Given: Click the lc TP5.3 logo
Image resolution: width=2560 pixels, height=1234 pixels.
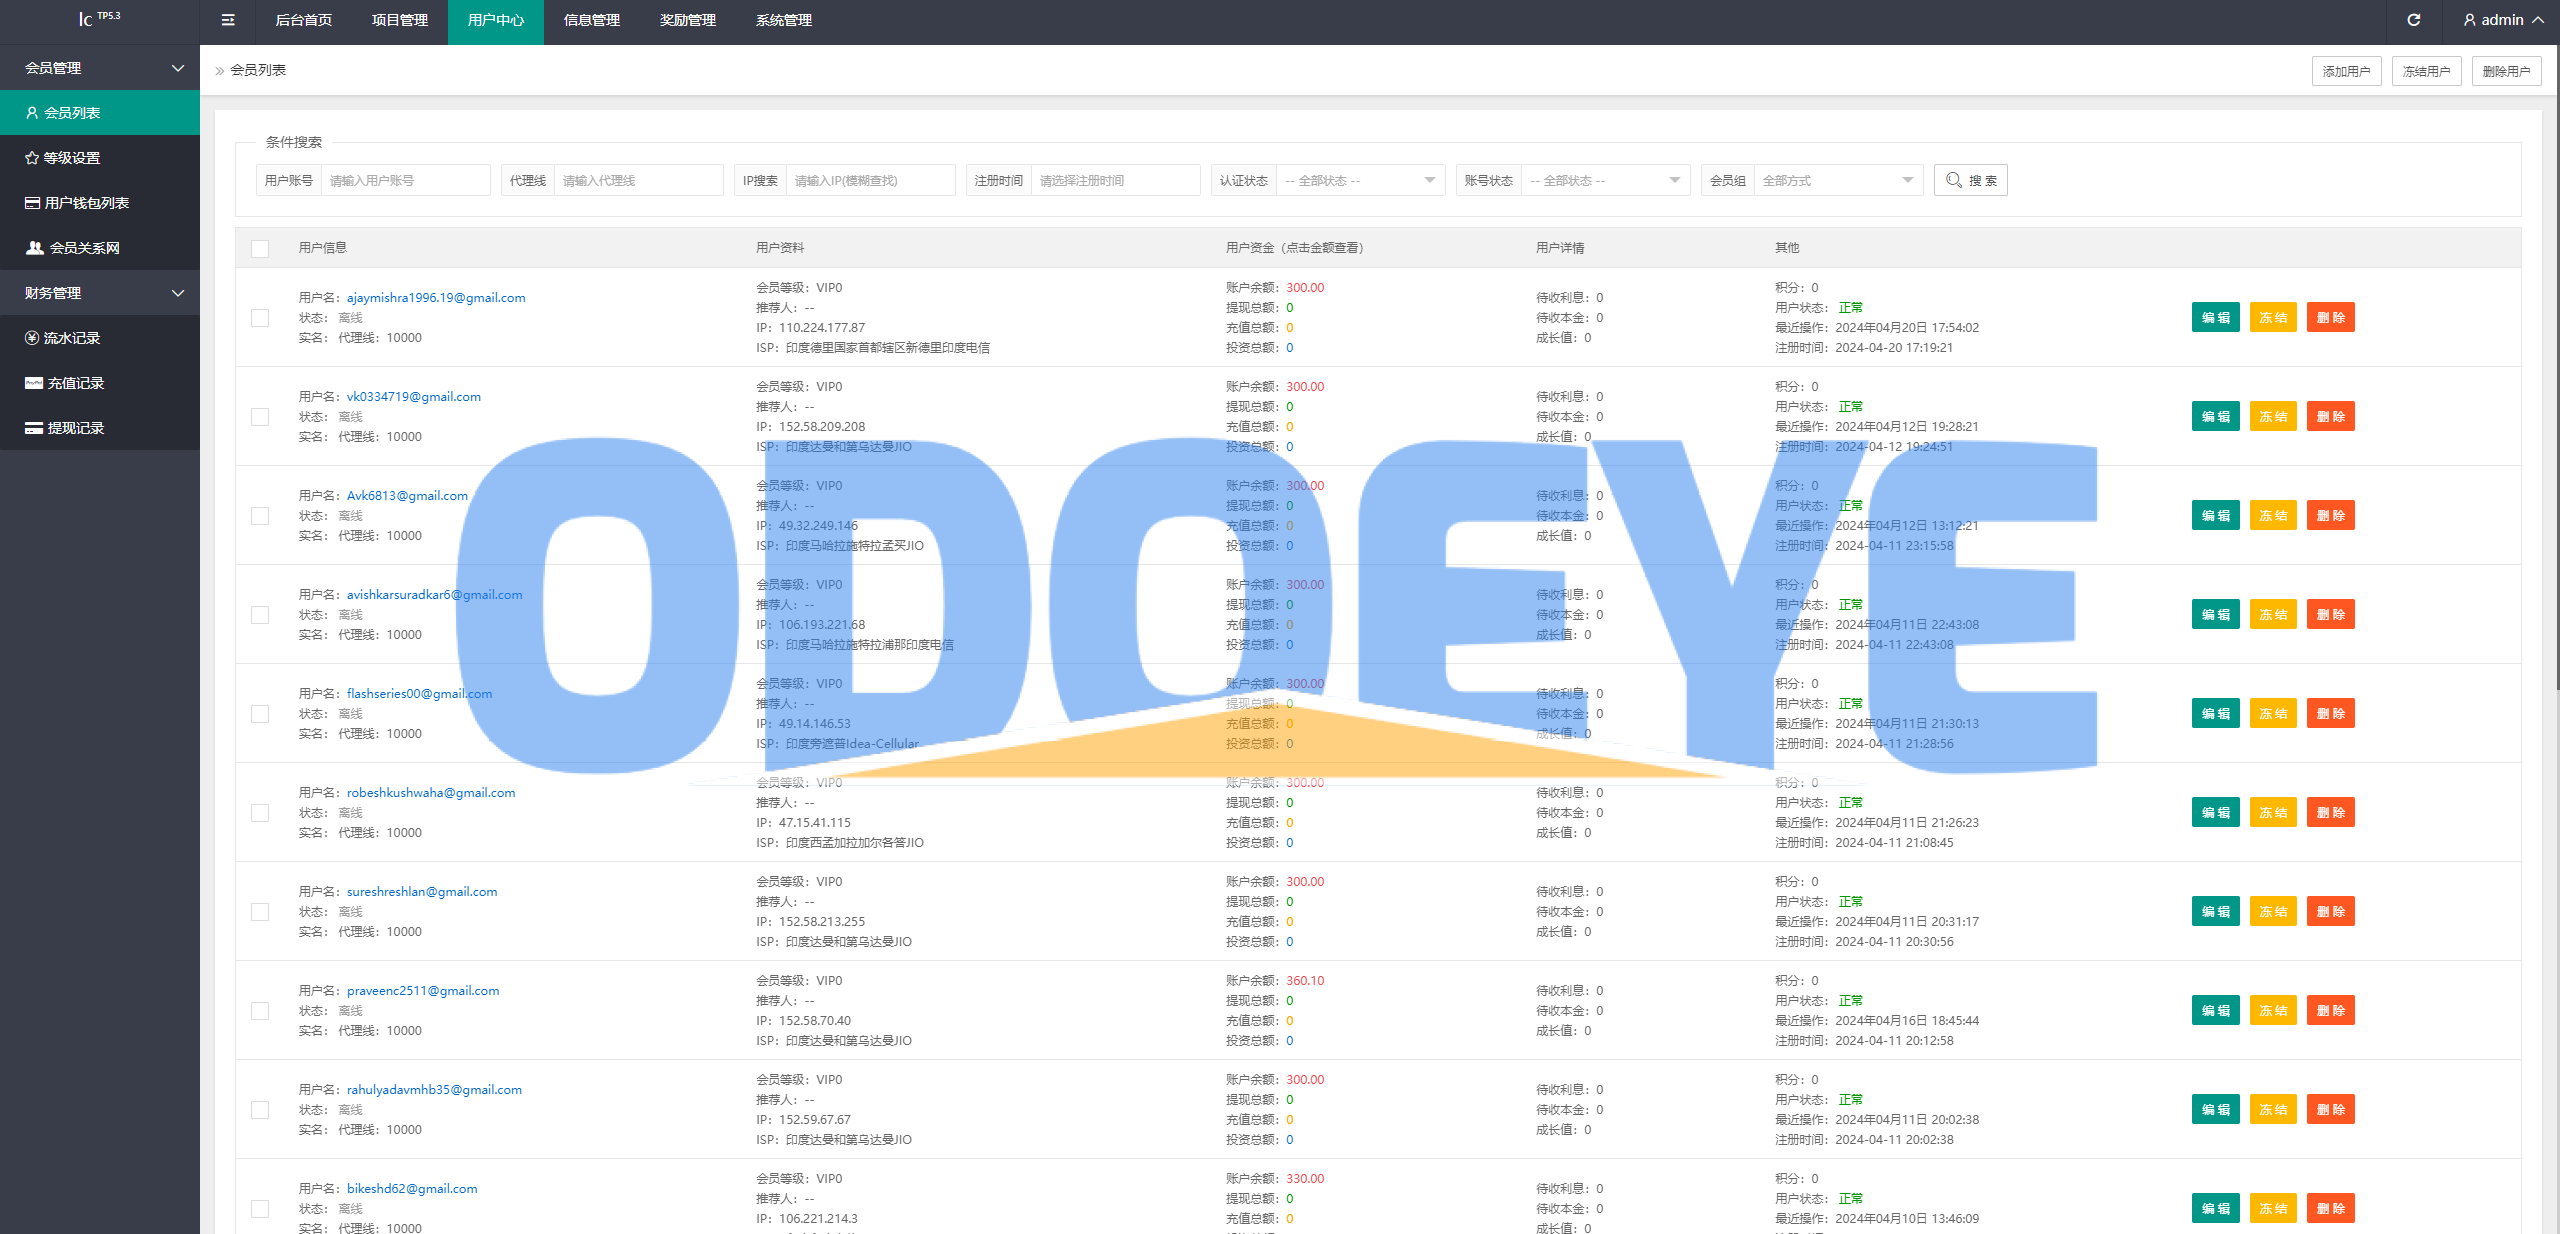Looking at the screenshot, I should click(x=99, y=19).
